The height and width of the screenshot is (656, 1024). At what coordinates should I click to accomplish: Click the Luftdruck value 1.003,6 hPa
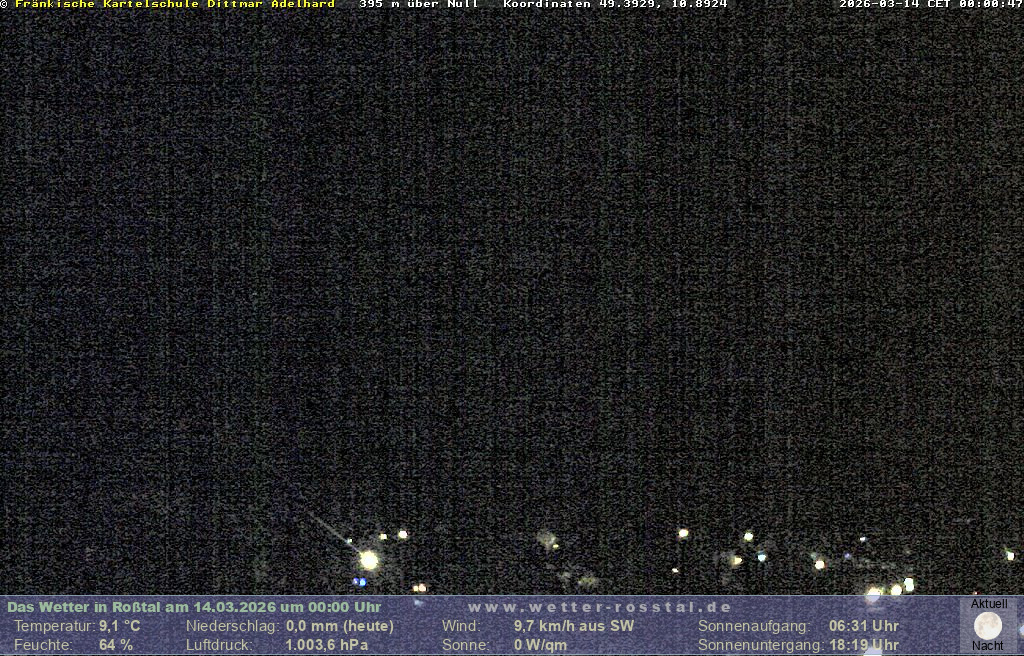(x=326, y=645)
